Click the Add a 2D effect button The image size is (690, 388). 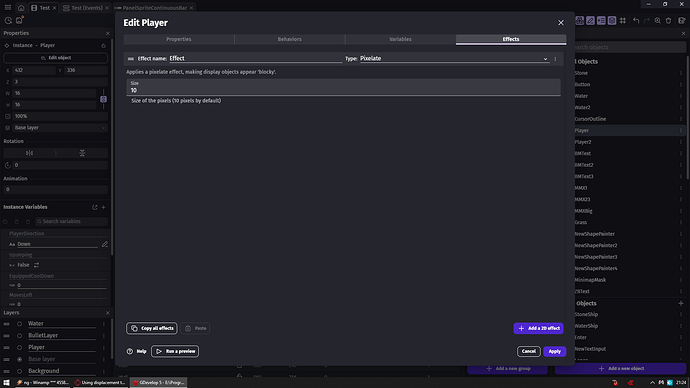pyautogui.click(x=538, y=328)
